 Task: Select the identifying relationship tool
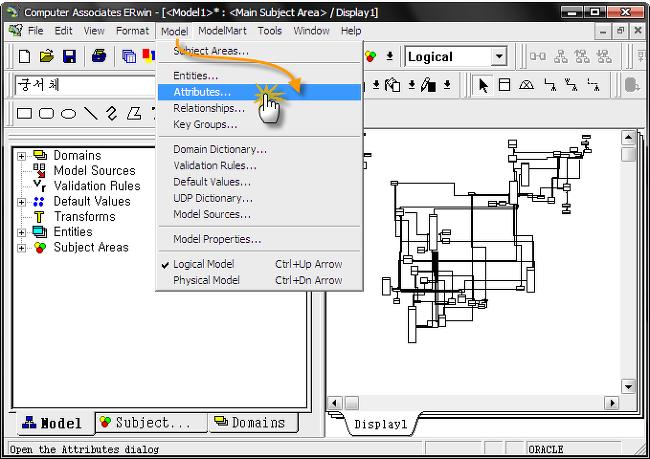point(550,85)
